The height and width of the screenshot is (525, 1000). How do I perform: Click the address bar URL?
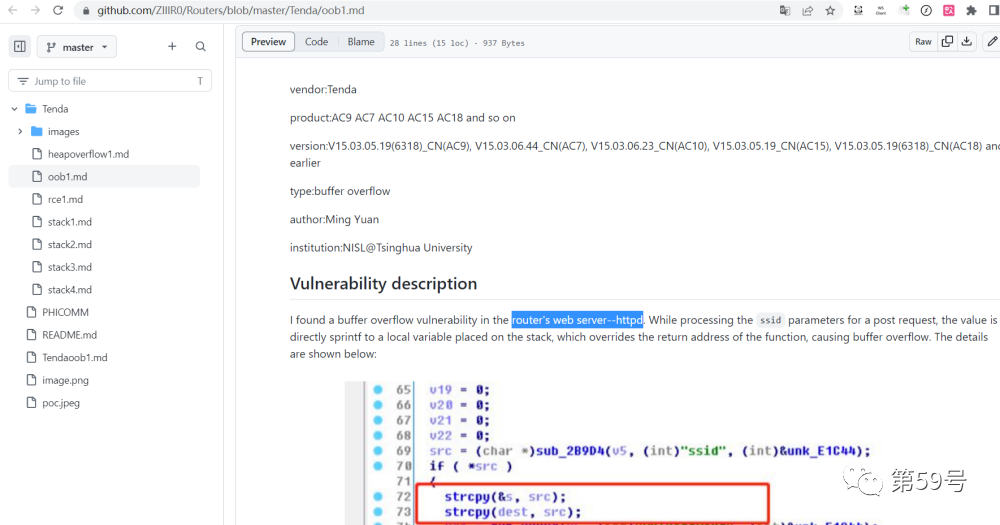pos(230,11)
